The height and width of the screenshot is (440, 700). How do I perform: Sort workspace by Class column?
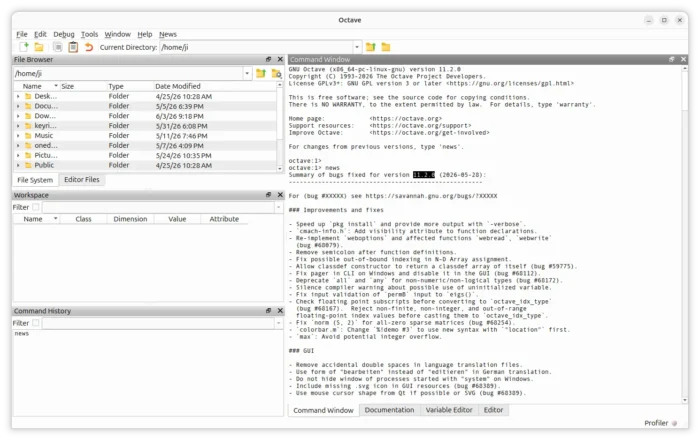coord(83,219)
